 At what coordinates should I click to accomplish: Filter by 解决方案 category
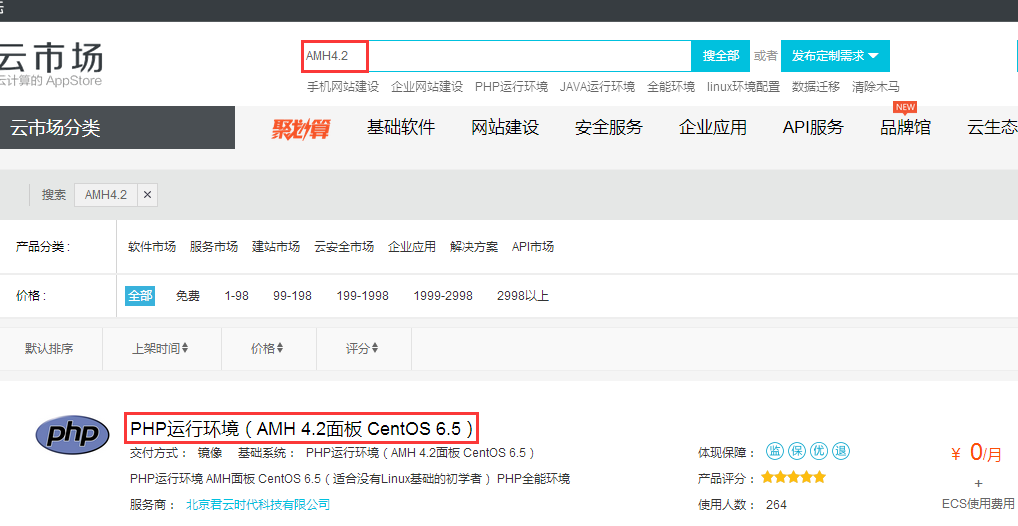click(x=474, y=247)
